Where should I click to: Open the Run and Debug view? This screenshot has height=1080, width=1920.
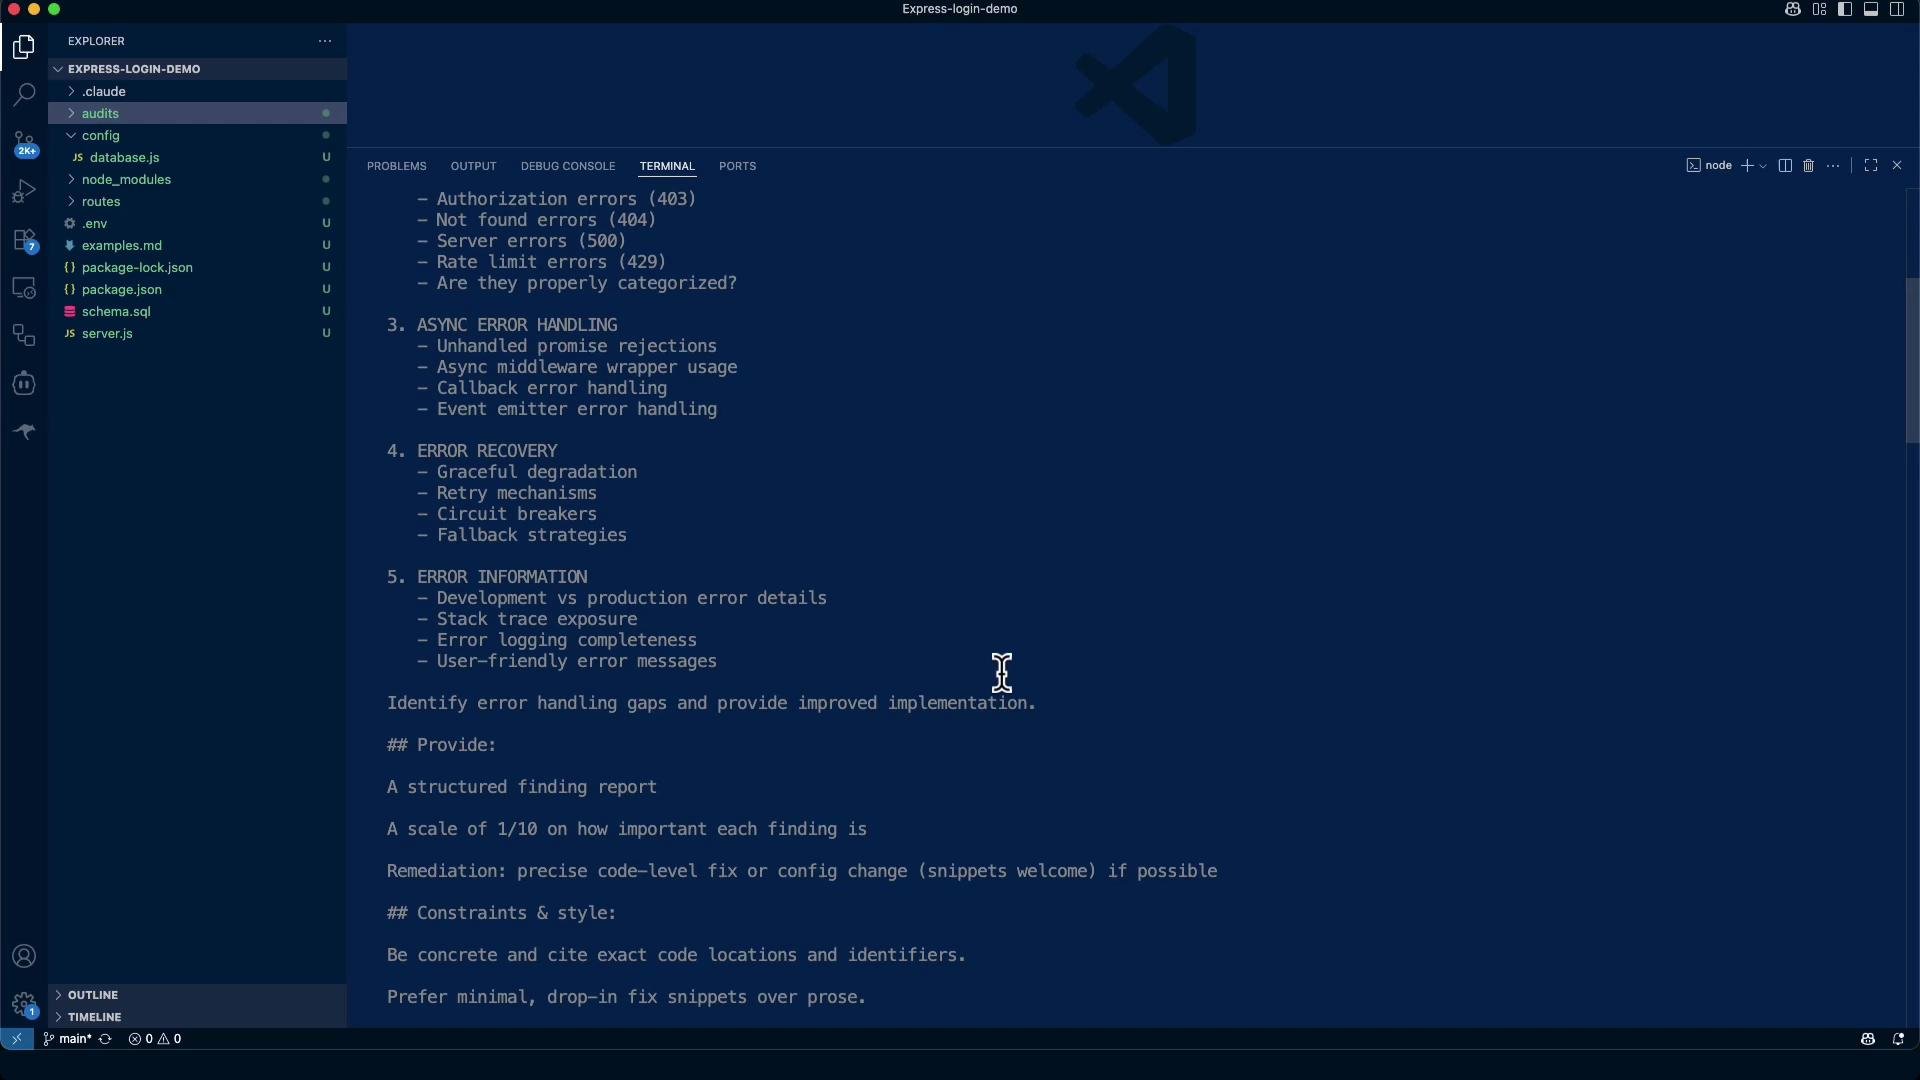(x=24, y=191)
